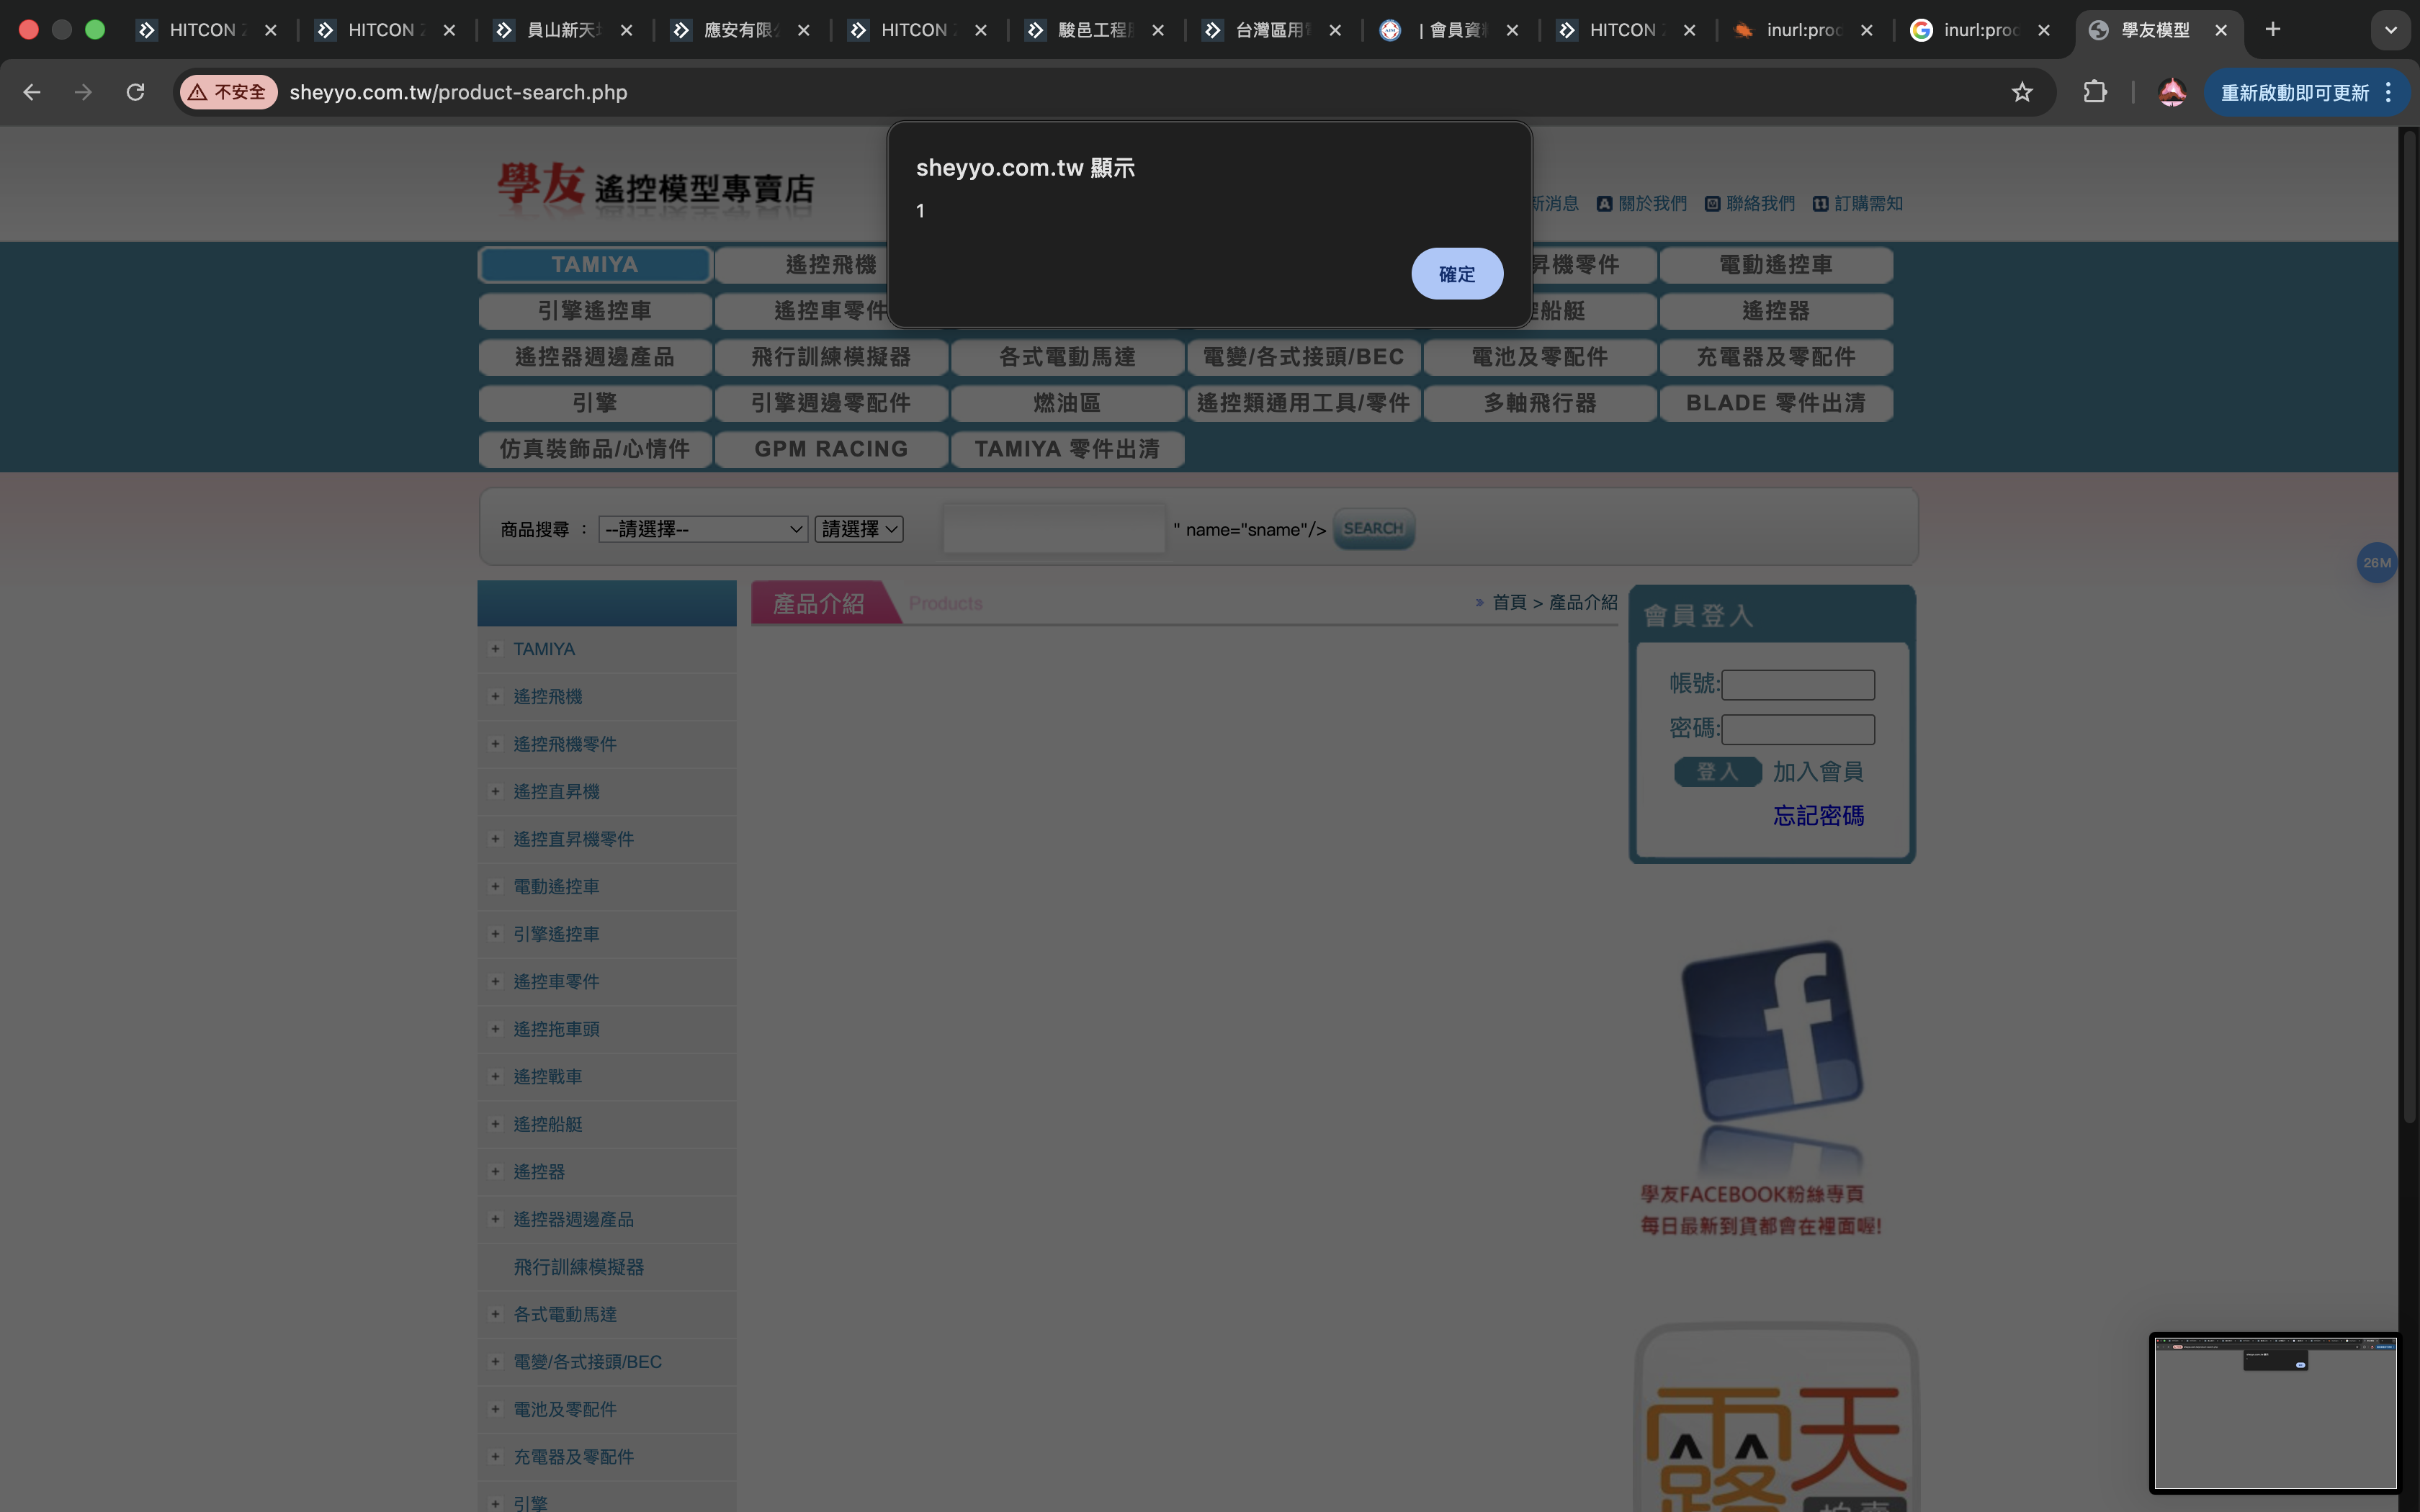Screen dimensions: 2420x1512
Task: Click the browser forward arrow
Action: (84, 92)
